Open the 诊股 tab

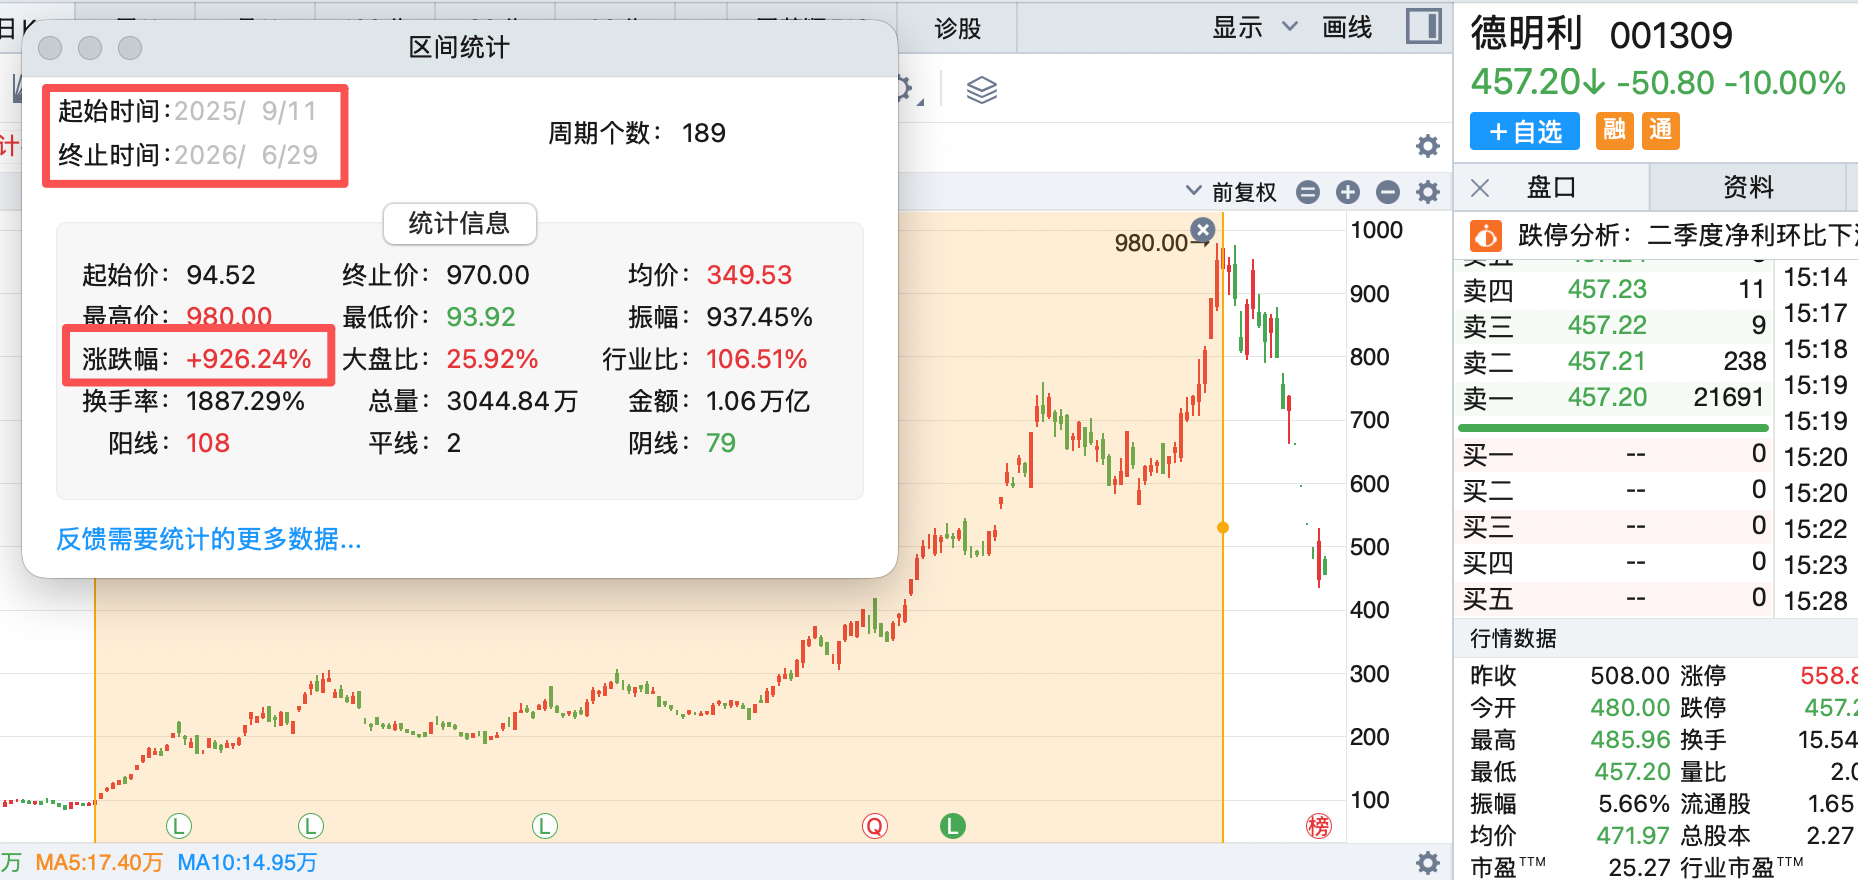[958, 28]
